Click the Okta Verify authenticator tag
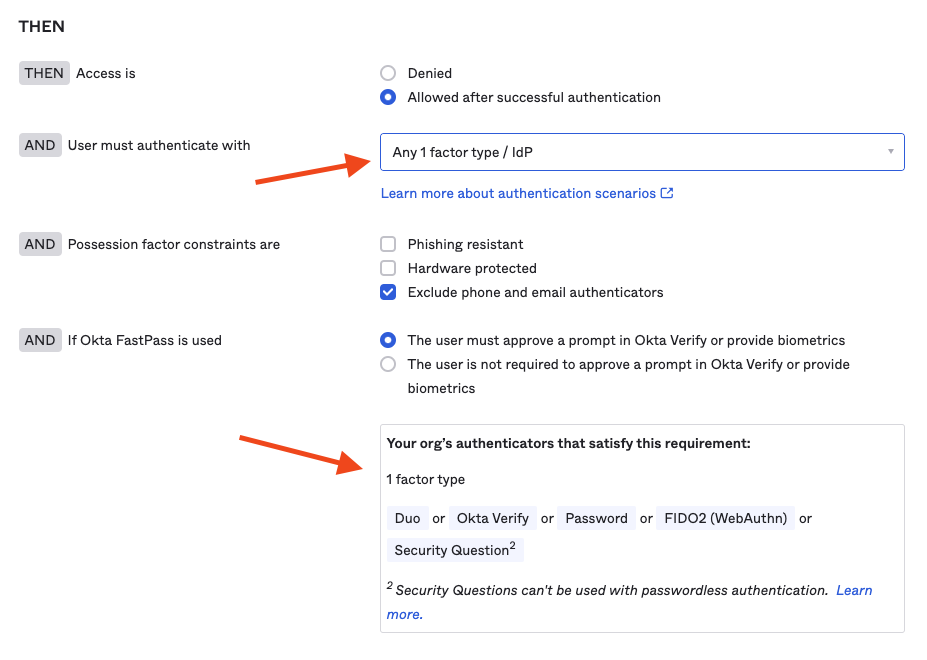The height and width of the screenshot is (660, 927). point(492,519)
